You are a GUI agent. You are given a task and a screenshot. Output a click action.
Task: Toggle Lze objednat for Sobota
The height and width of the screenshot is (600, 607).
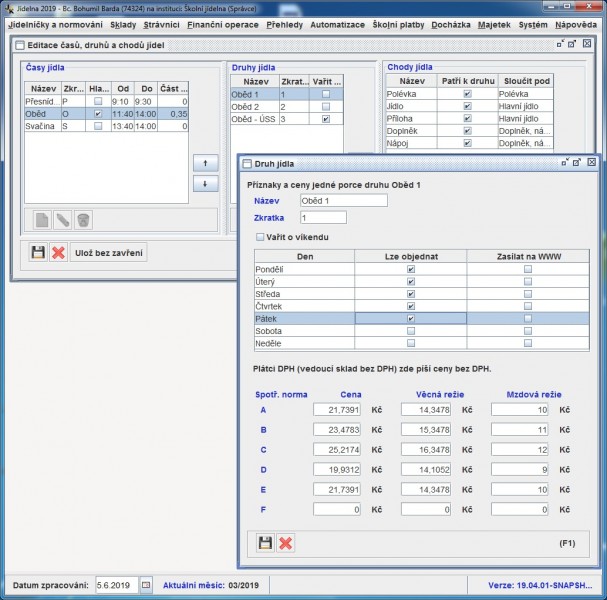(410, 330)
